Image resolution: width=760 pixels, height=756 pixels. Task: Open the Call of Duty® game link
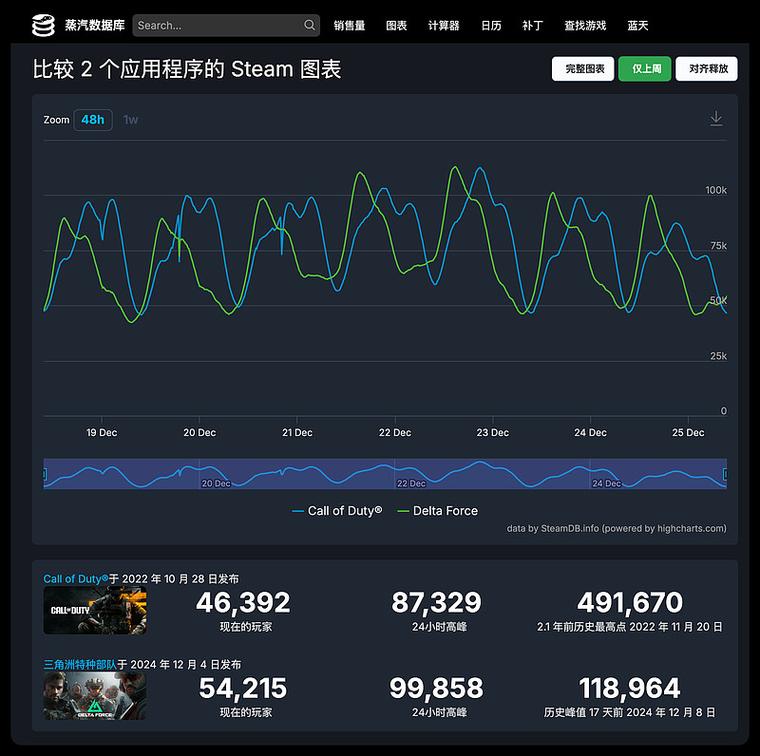[x=76, y=579]
